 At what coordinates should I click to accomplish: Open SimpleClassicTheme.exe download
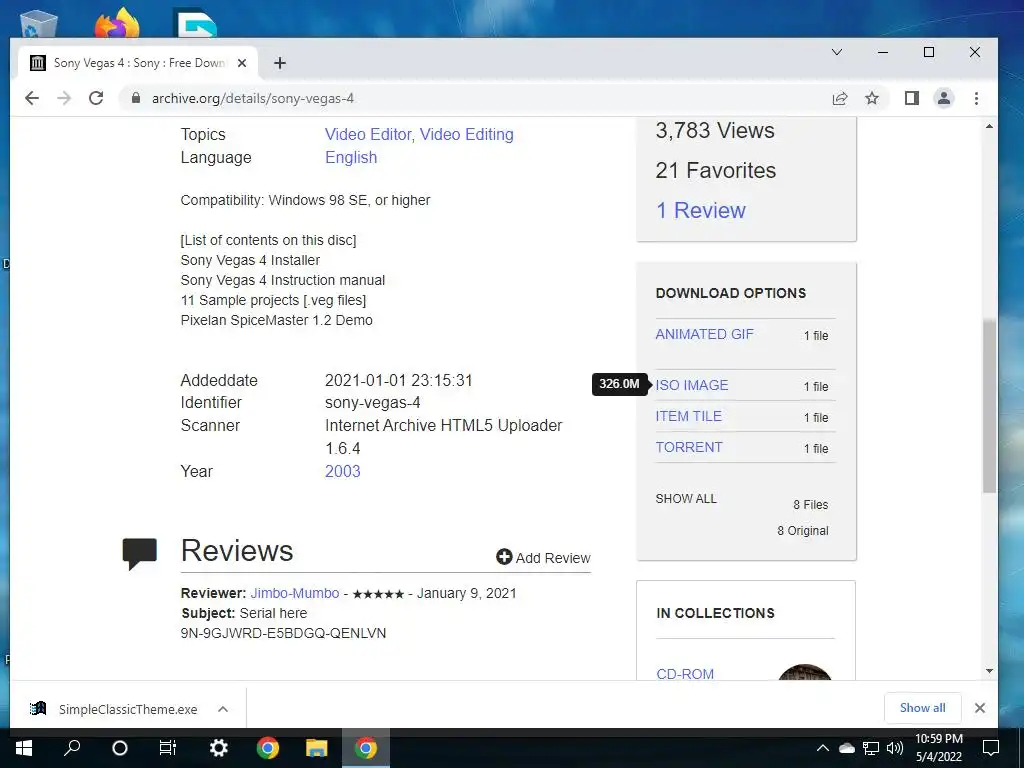tap(114, 709)
